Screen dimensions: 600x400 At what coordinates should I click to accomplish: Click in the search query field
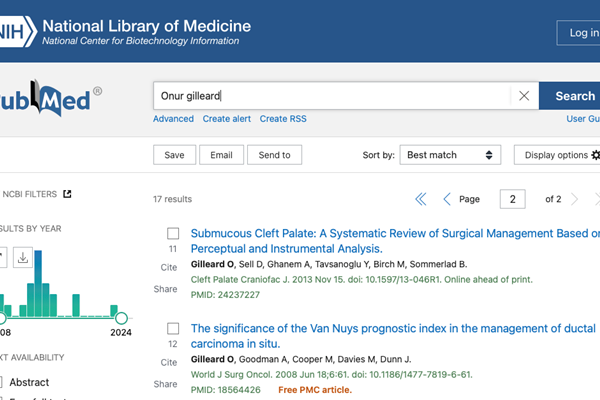(332, 96)
